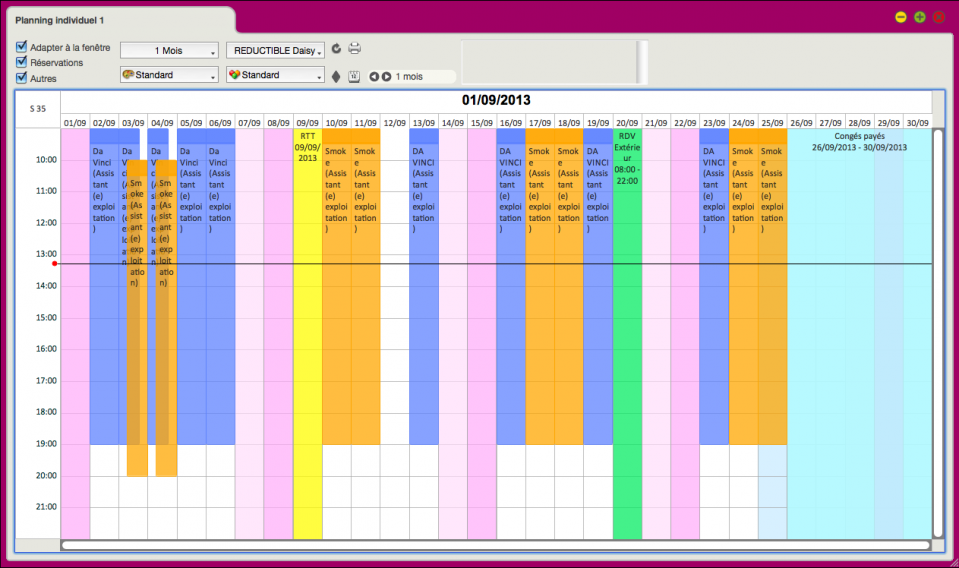This screenshot has width=959, height=568.
Task: Click the refresh planning icon
Action: pos(336,49)
